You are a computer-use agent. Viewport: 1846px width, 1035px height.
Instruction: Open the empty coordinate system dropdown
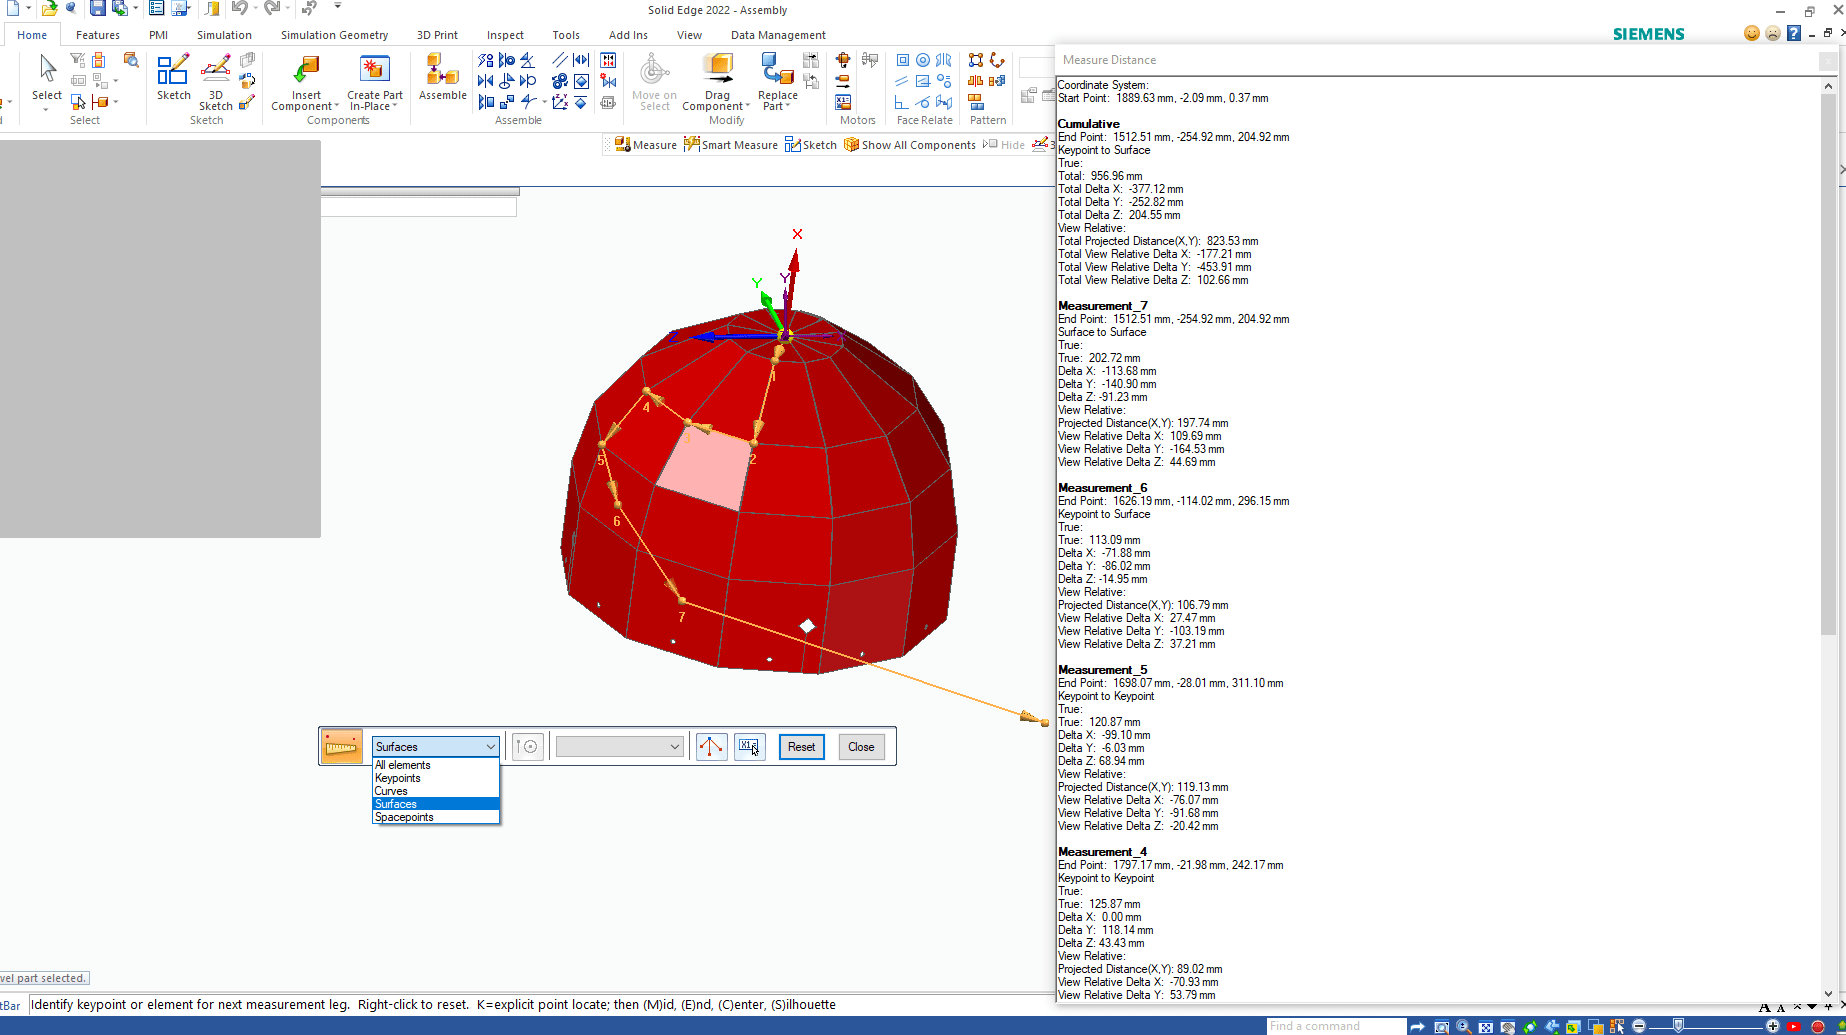coord(619,747)
